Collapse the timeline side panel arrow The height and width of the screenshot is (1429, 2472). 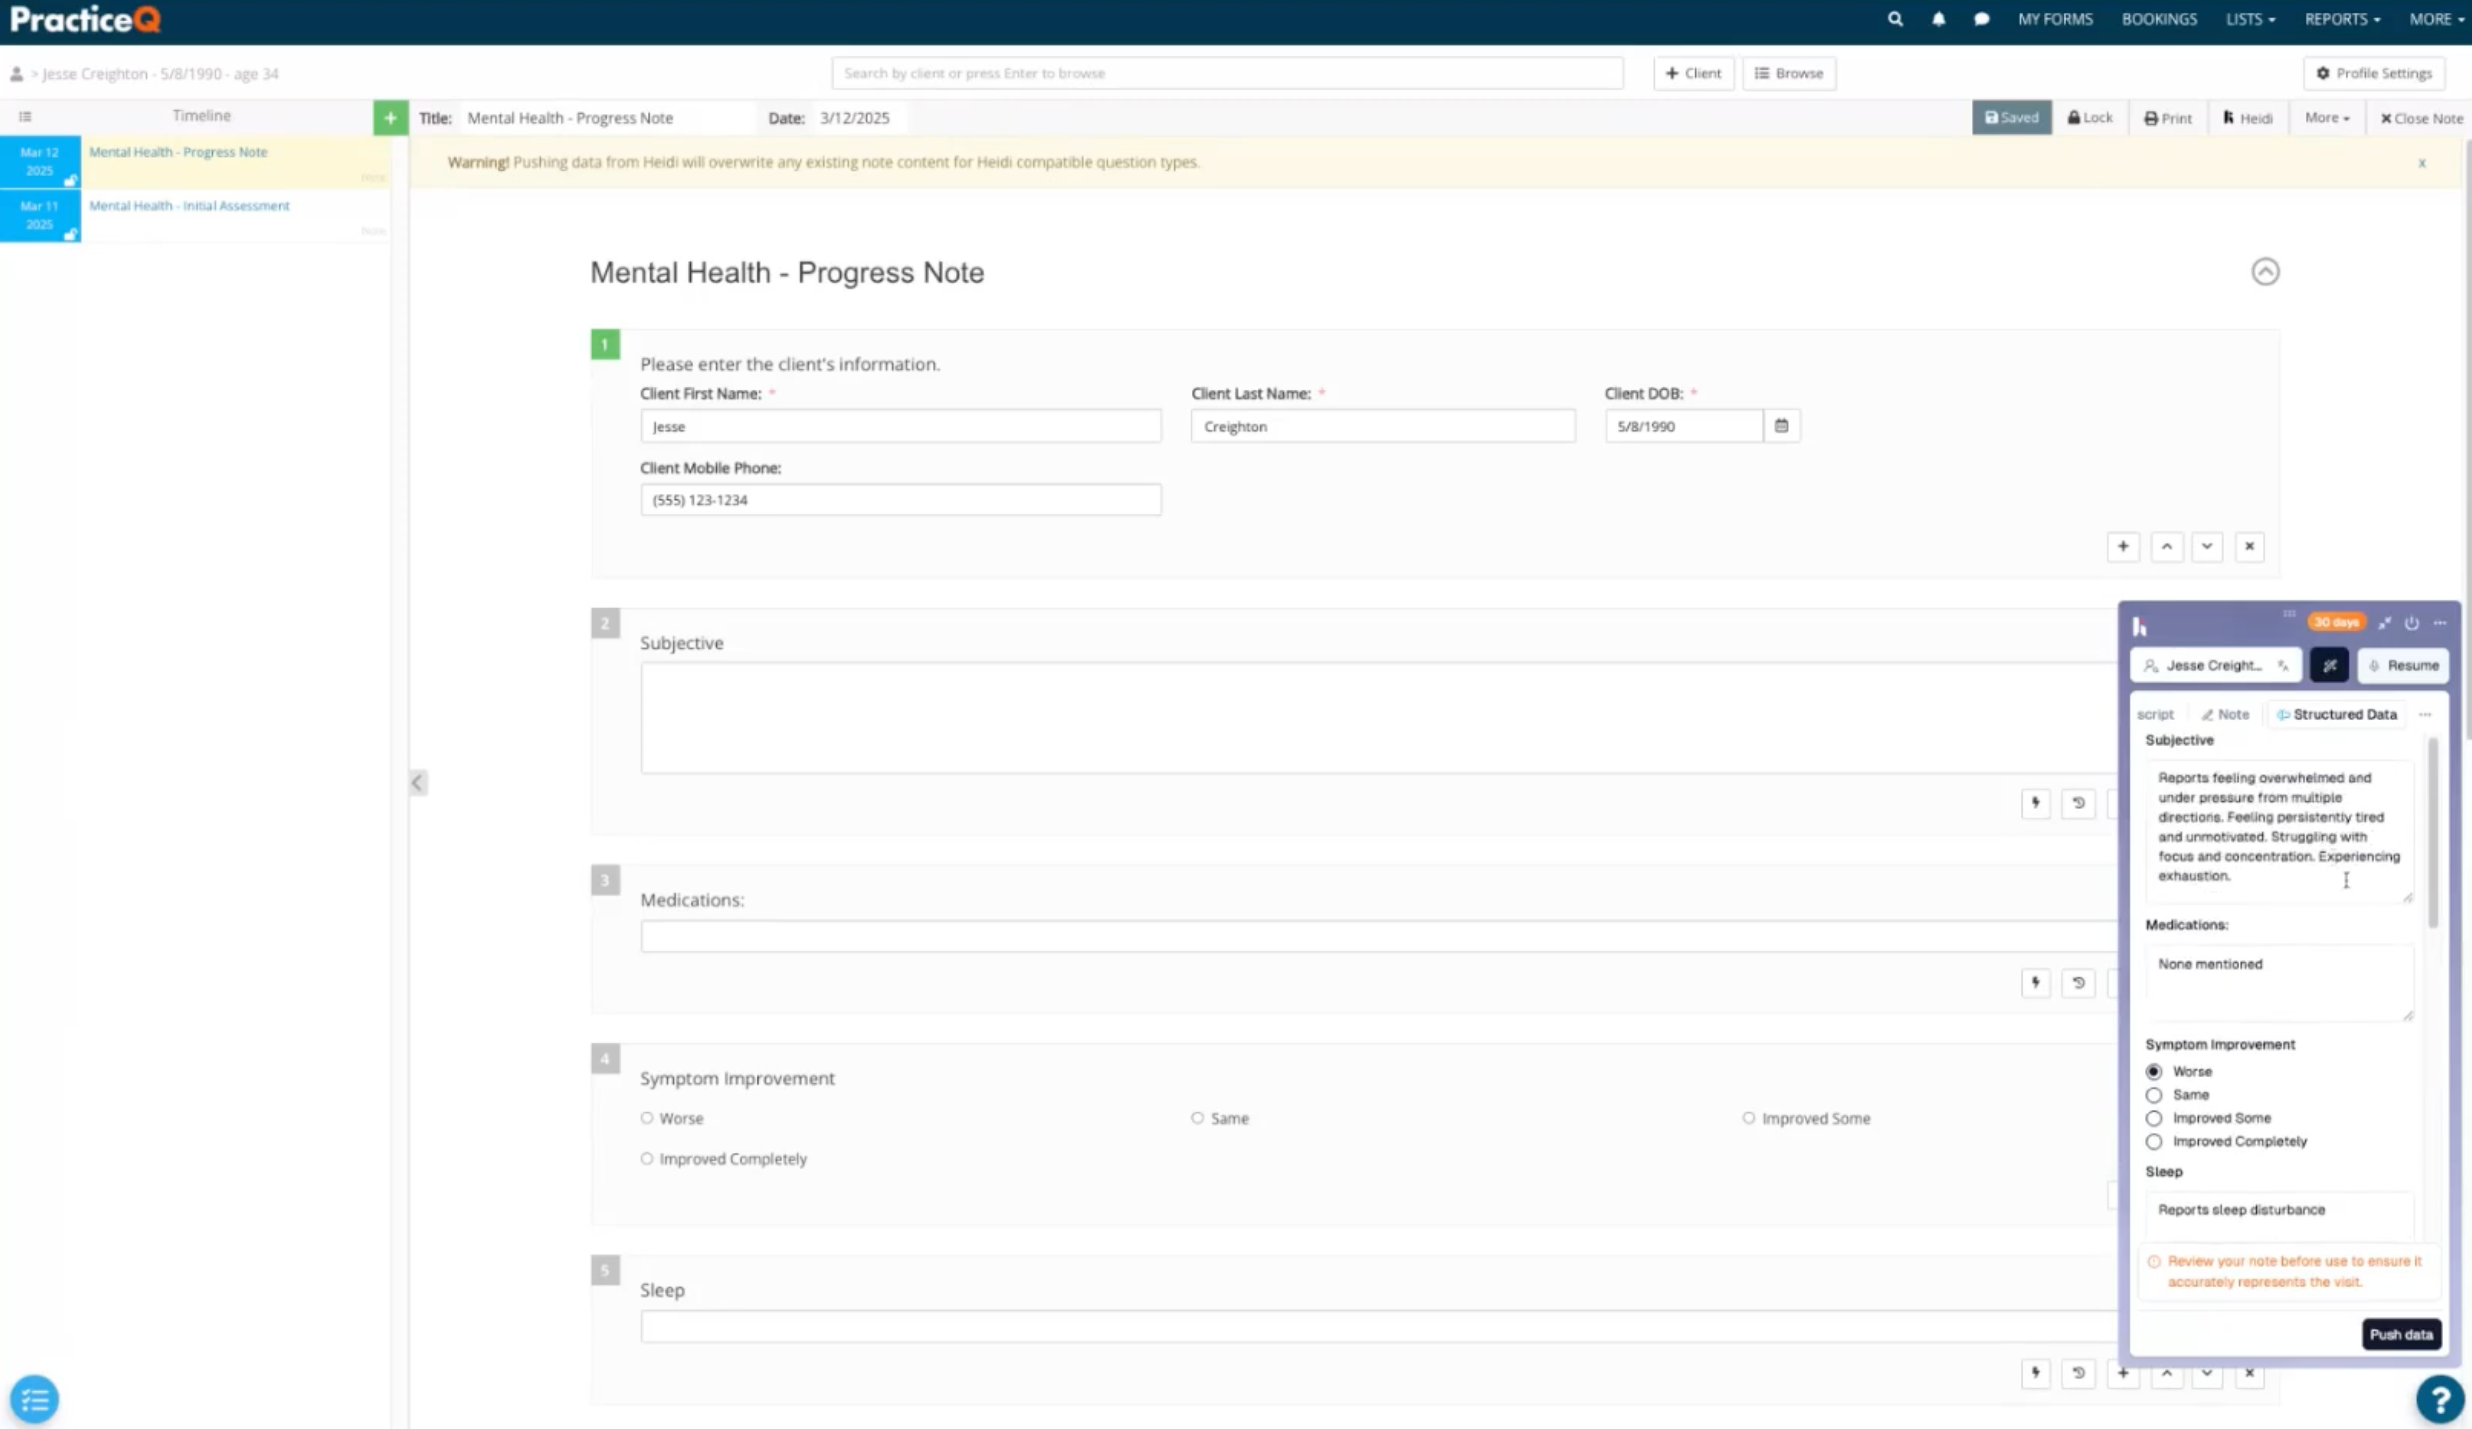[x=418, y=782]
